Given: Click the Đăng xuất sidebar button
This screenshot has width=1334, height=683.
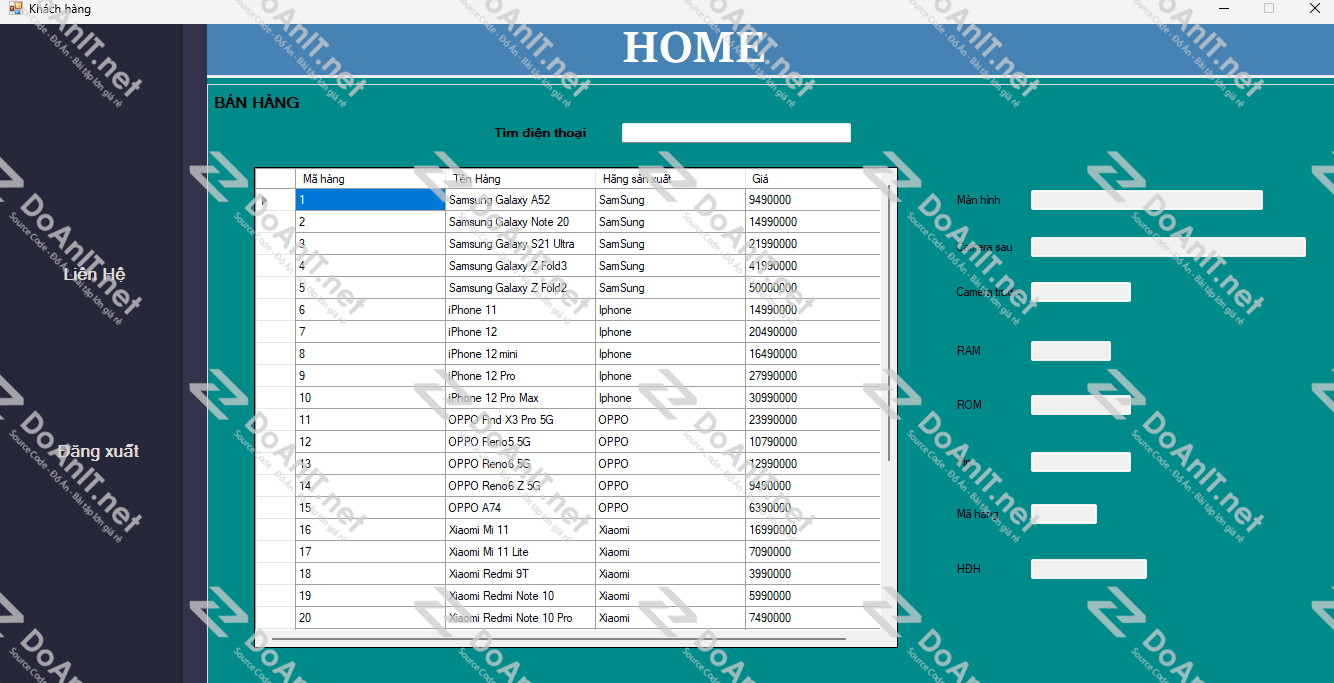Looking at the screenshot, I should [x=98, y=451].
